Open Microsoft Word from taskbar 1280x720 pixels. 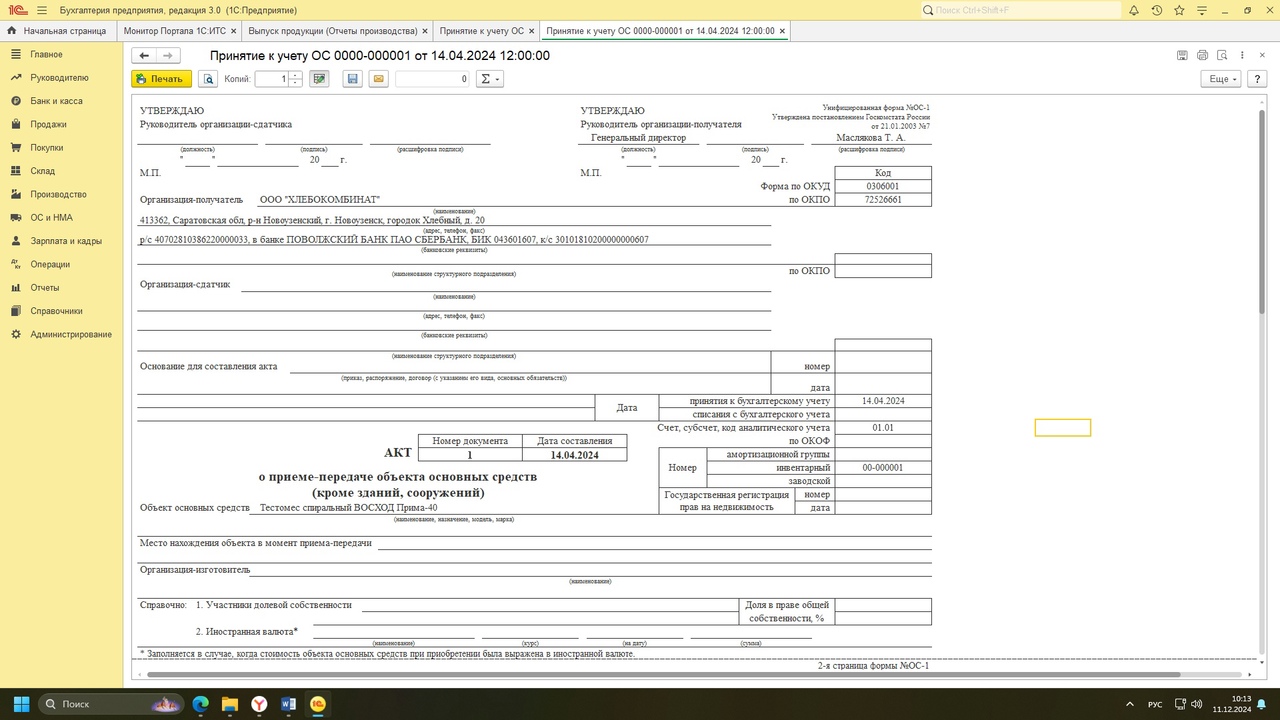tap(289, 704)
